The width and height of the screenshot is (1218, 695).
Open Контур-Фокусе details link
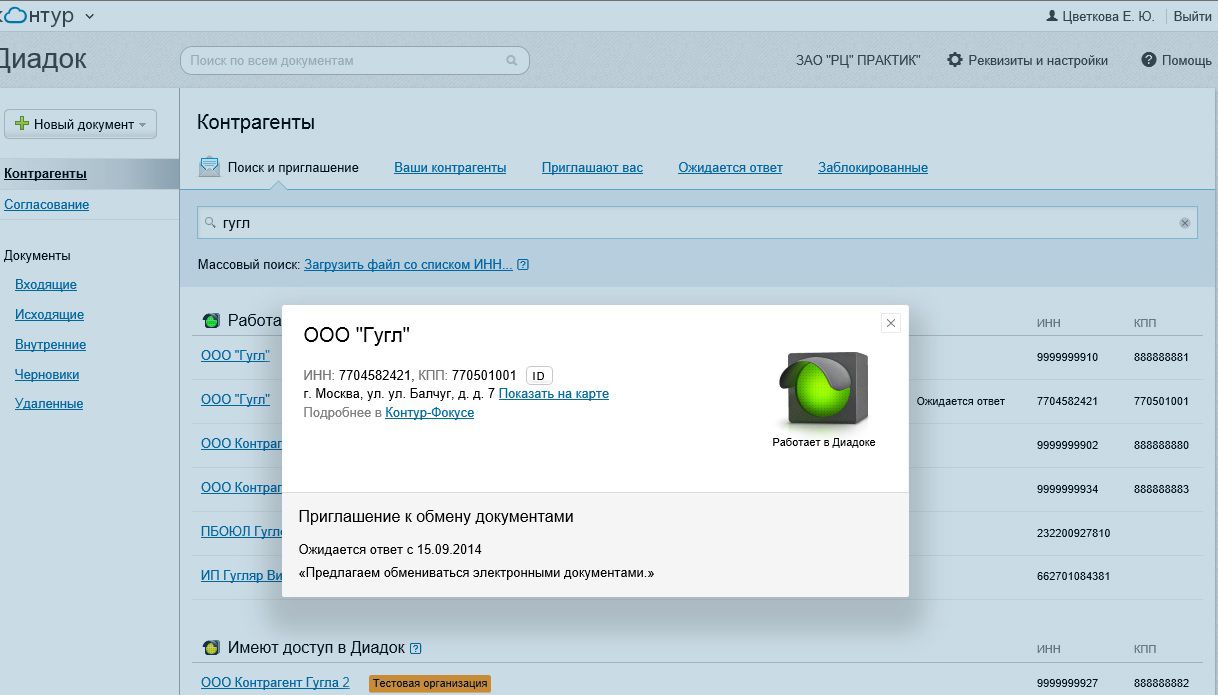point(429,413)
